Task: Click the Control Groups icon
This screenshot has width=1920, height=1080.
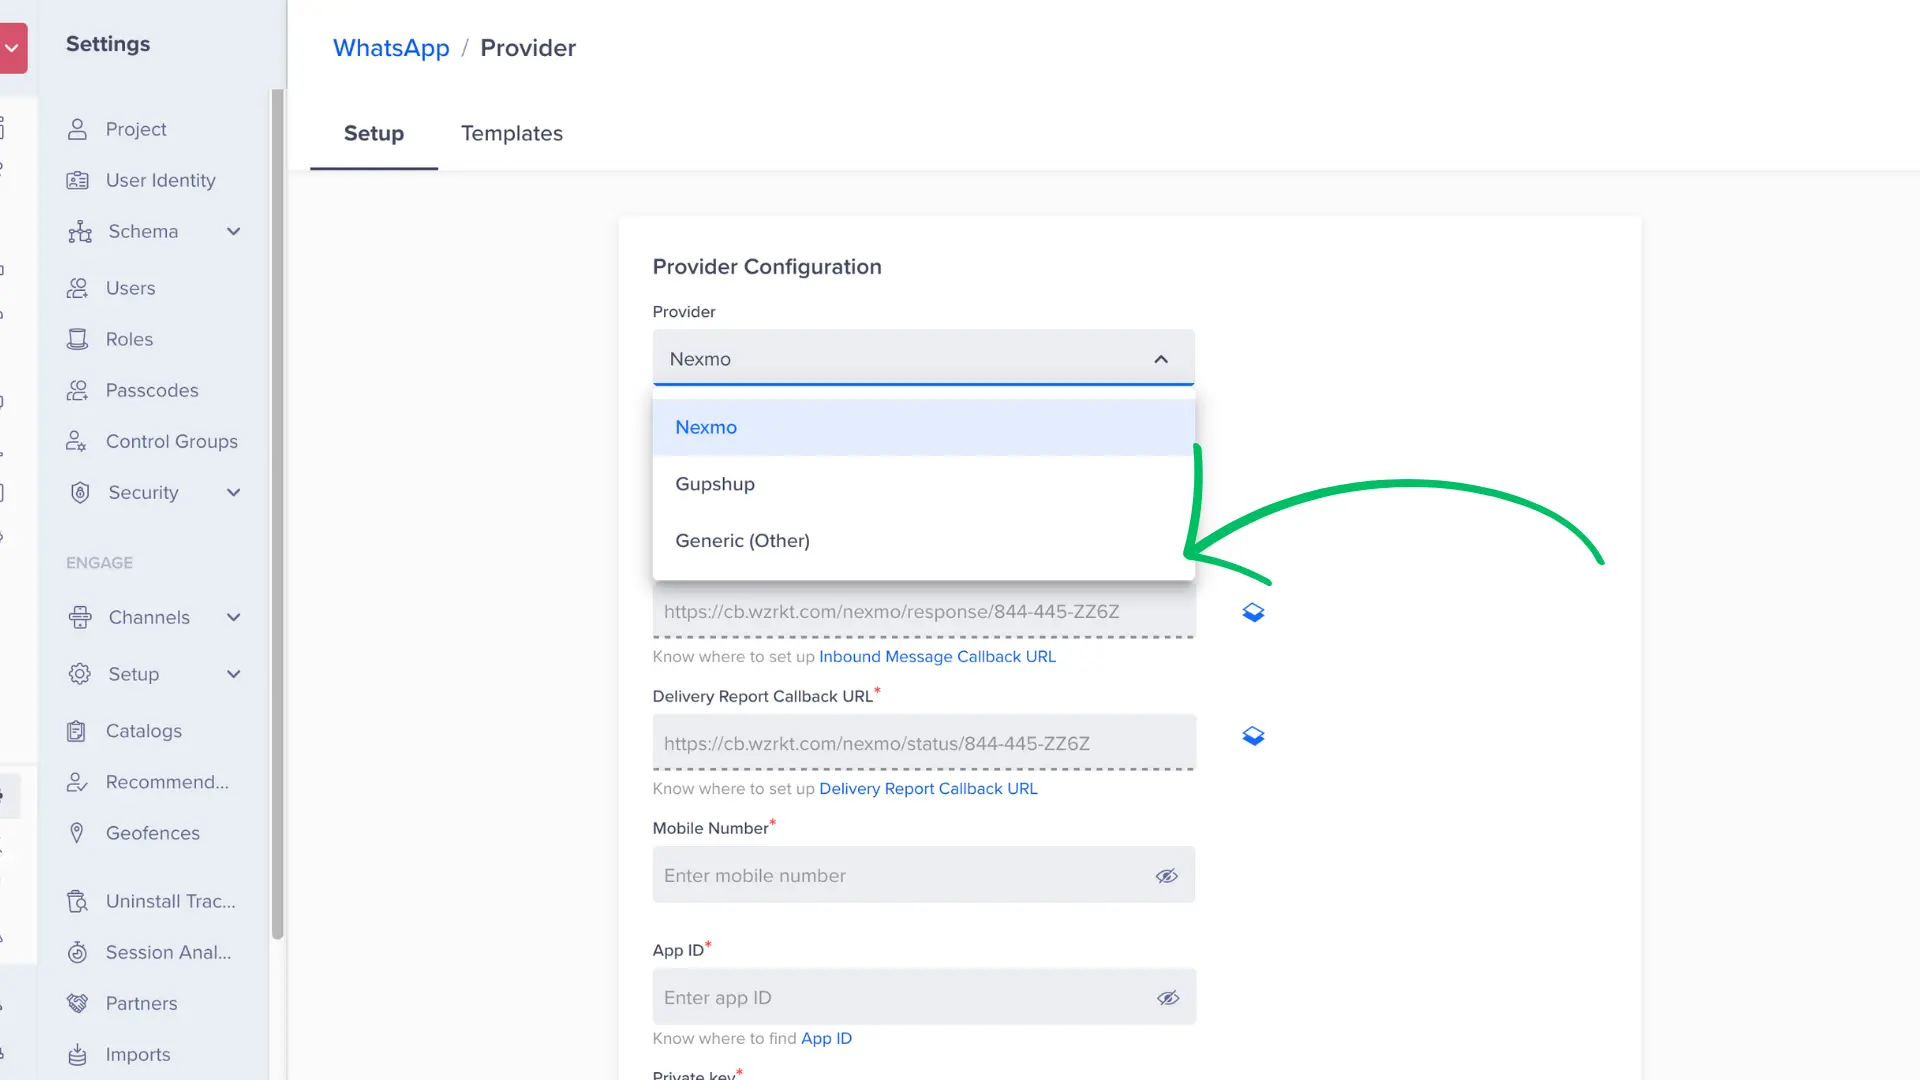Action: coord(77,441)
